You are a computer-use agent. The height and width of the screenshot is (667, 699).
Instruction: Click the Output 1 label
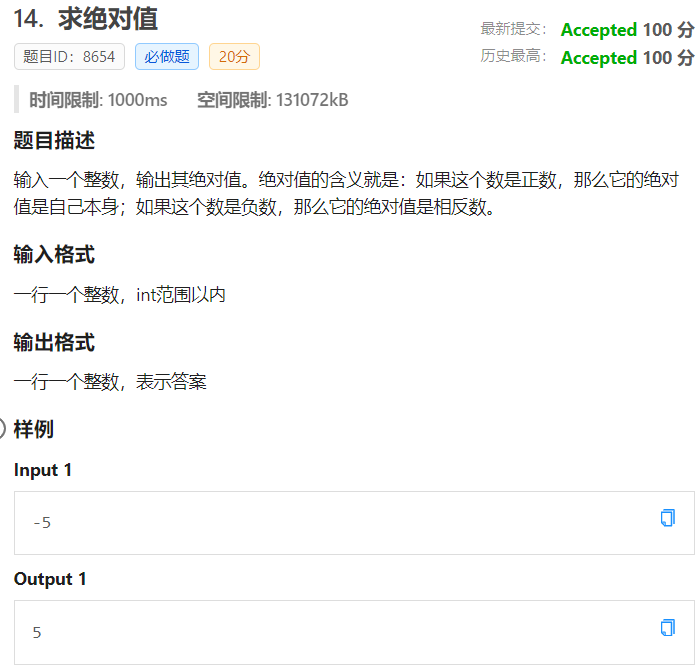click(50, 579)
